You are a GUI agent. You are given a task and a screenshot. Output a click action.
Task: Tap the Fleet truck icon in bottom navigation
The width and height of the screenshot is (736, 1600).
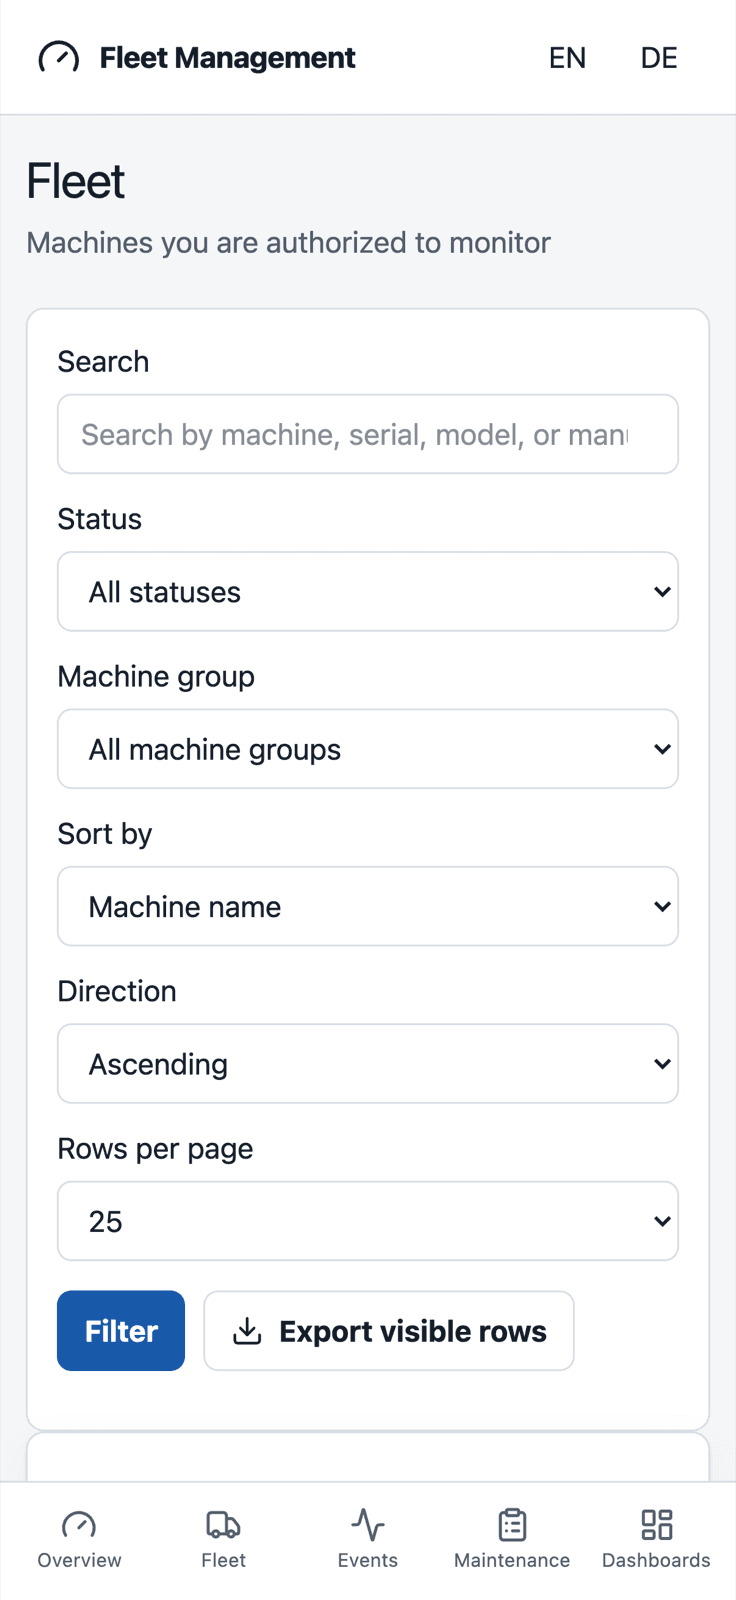point(223,1525)
